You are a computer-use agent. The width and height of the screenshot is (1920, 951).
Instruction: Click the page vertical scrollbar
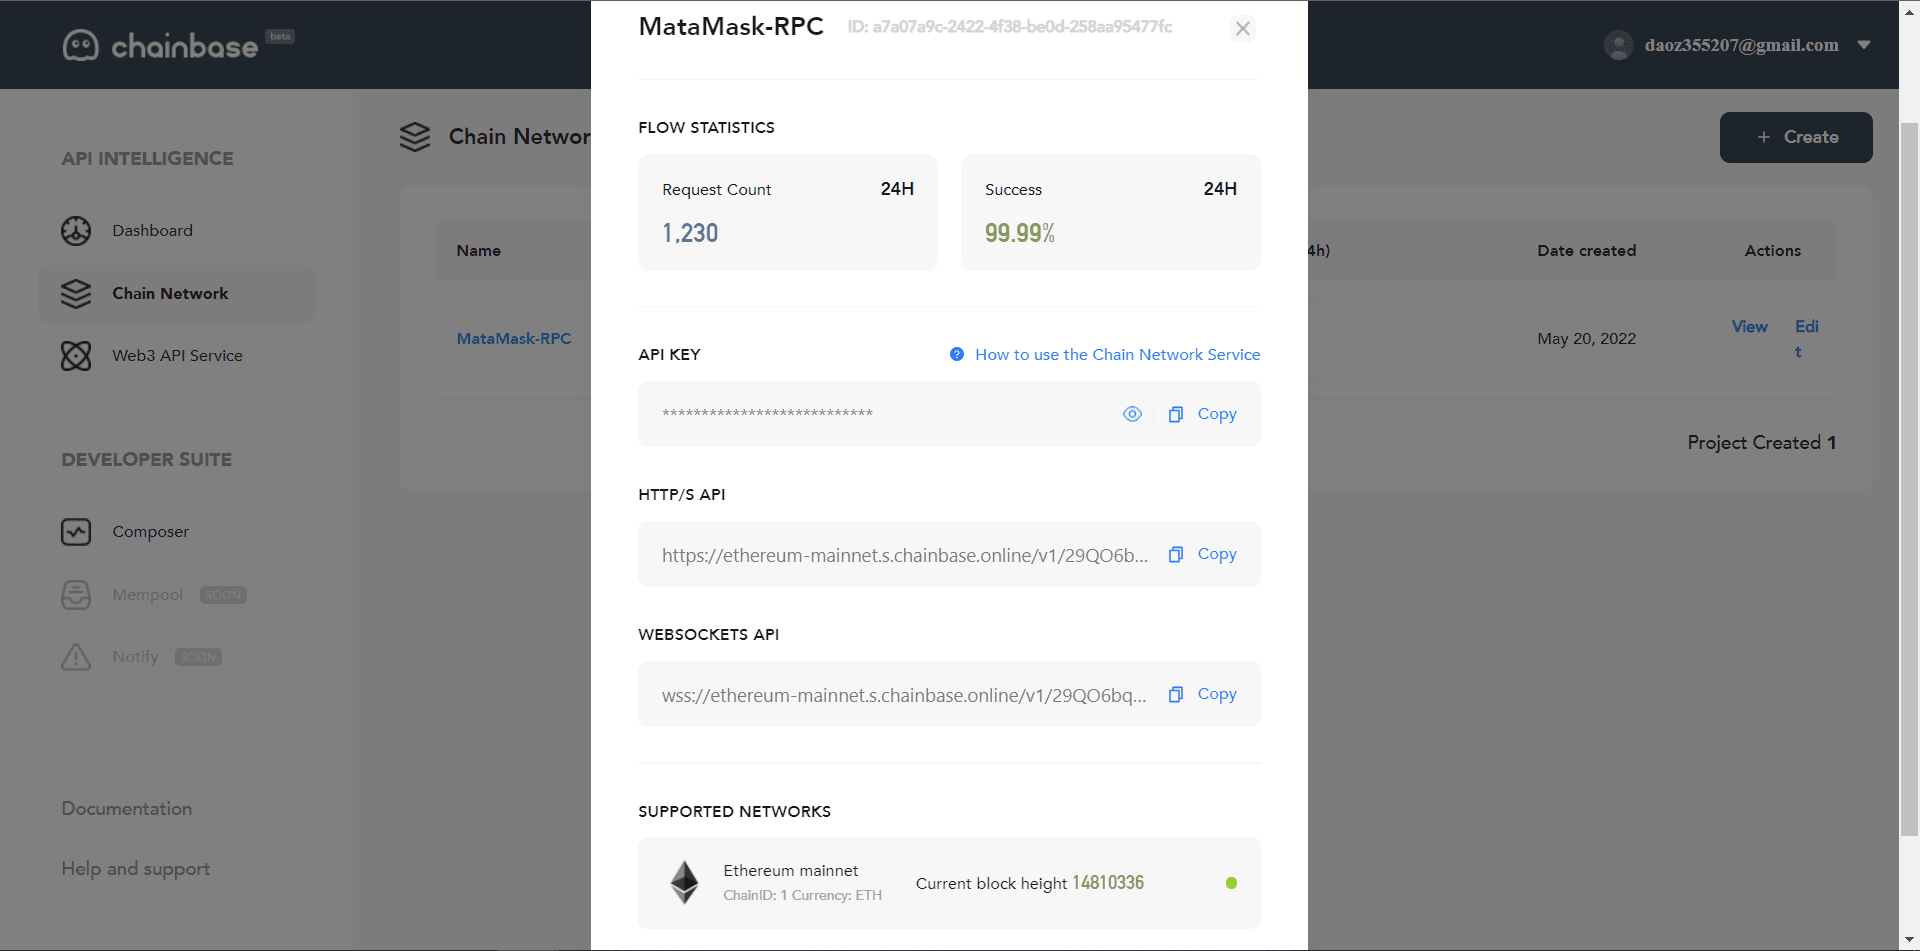point(1909,480)
